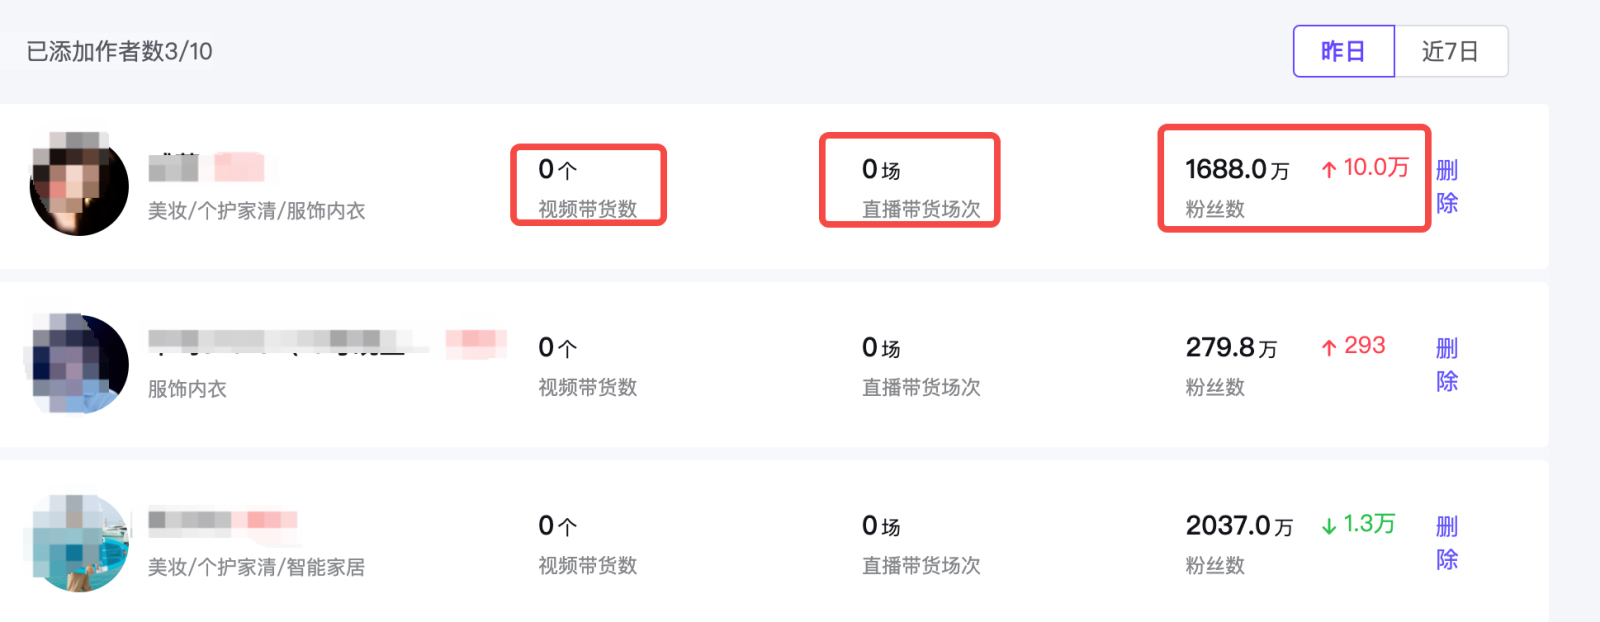Image resolution: width=1600 pixels, height=622 pixels.
Task: Click the 服饰内衣 category of second author
Action: (x=187, y=389)
